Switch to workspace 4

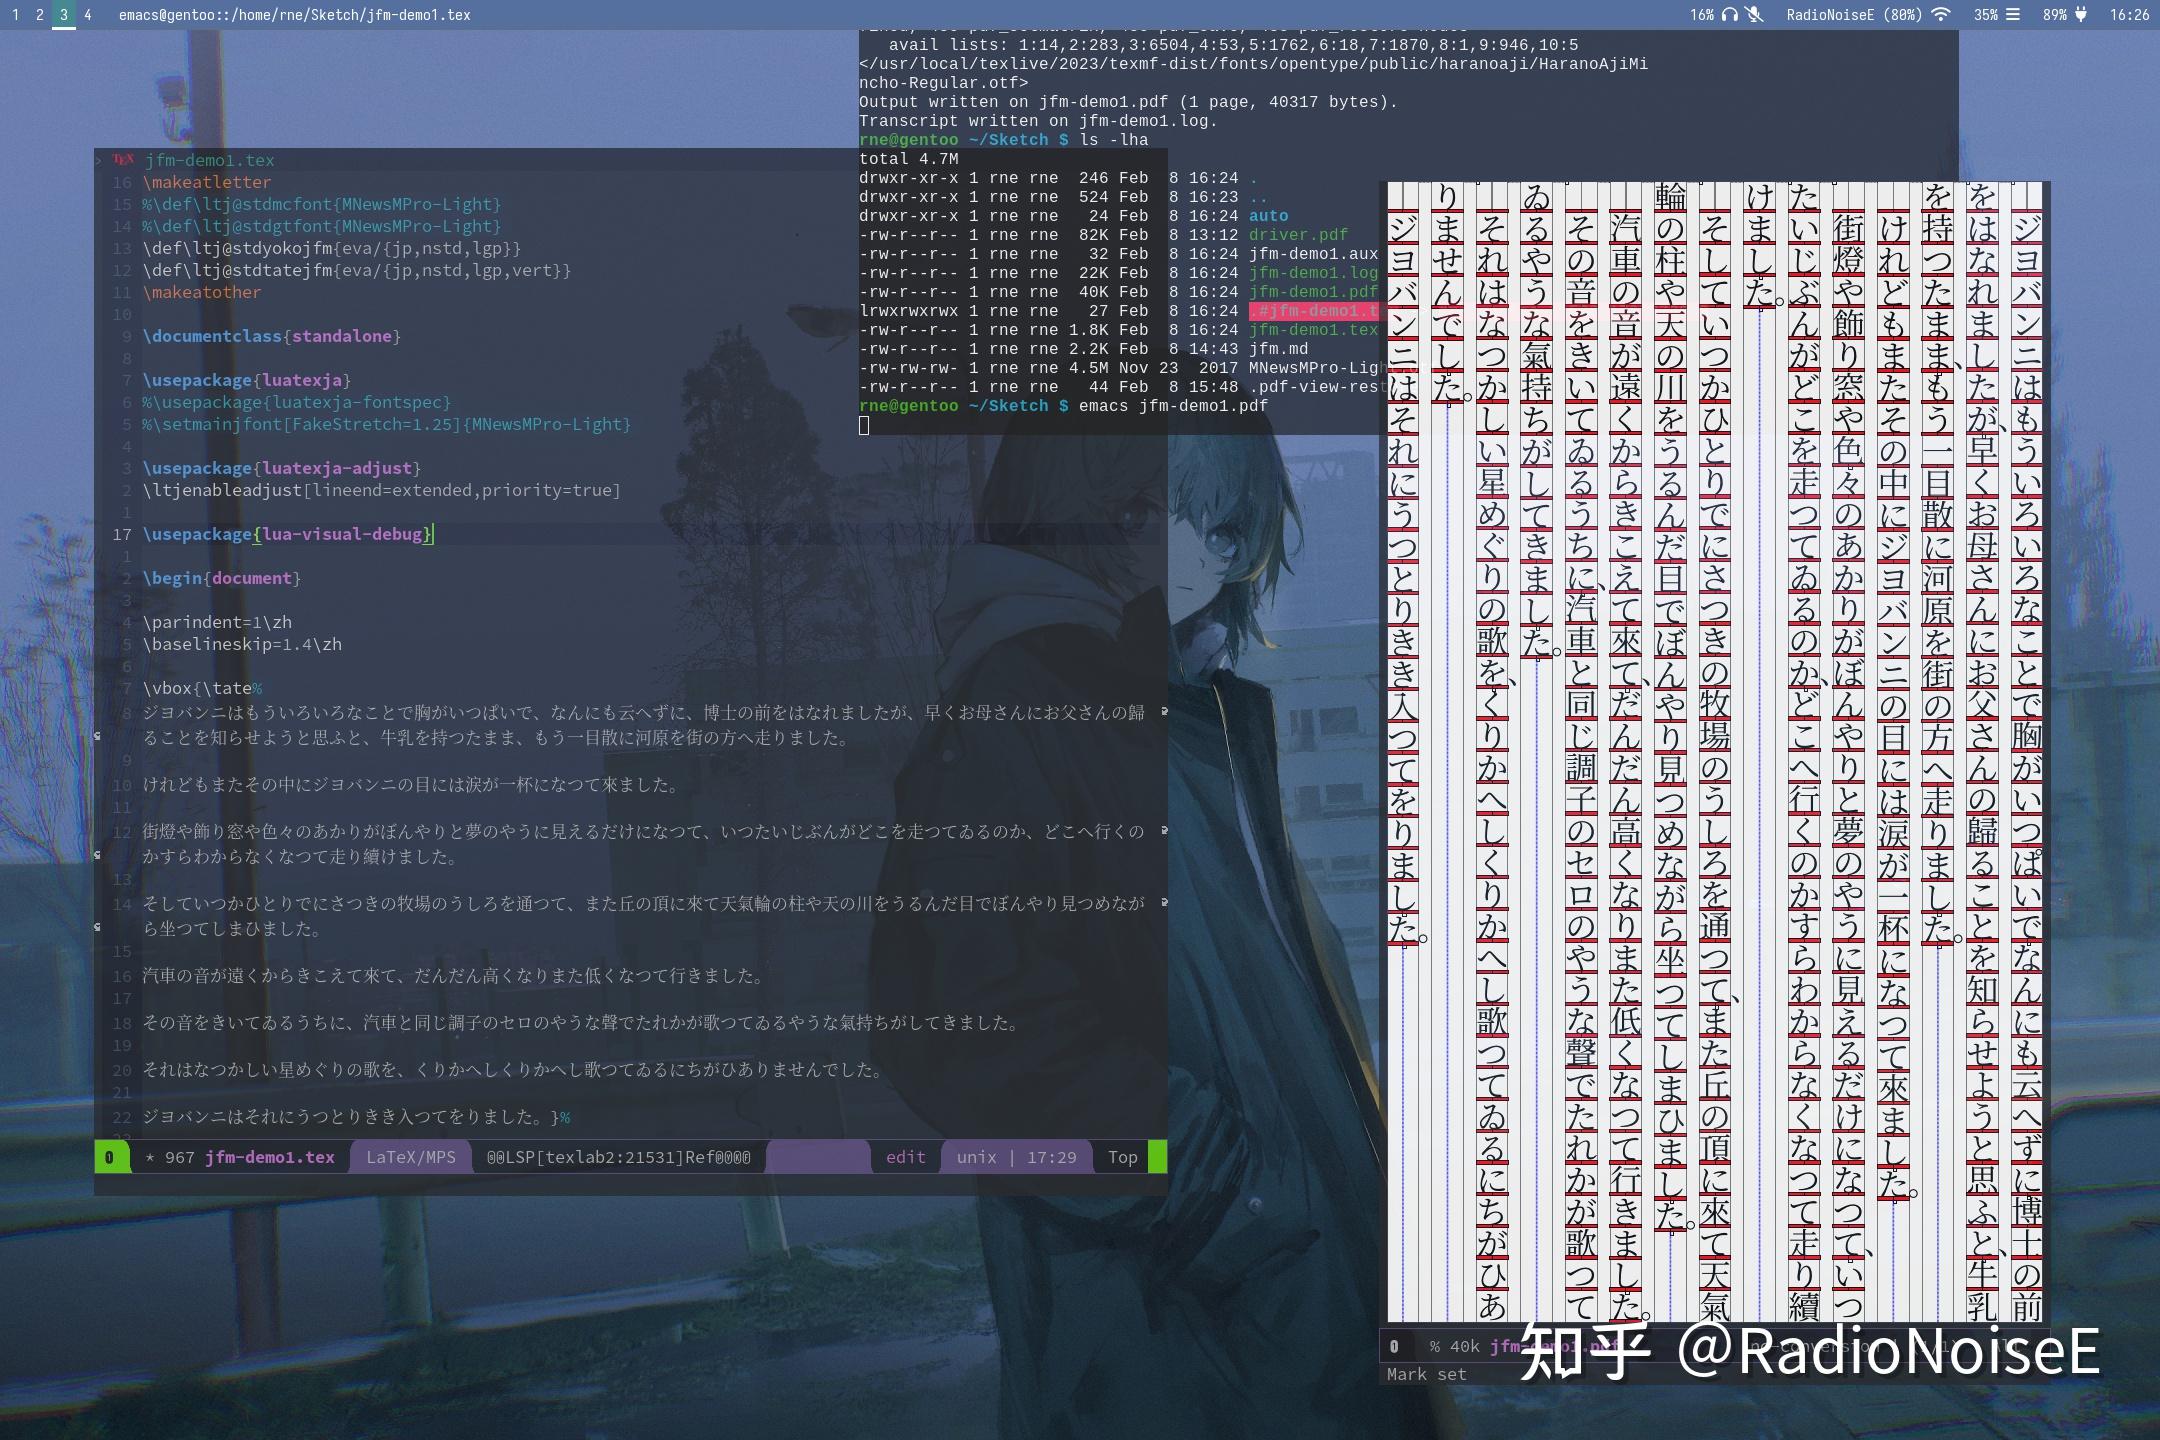tap(88, 14)
